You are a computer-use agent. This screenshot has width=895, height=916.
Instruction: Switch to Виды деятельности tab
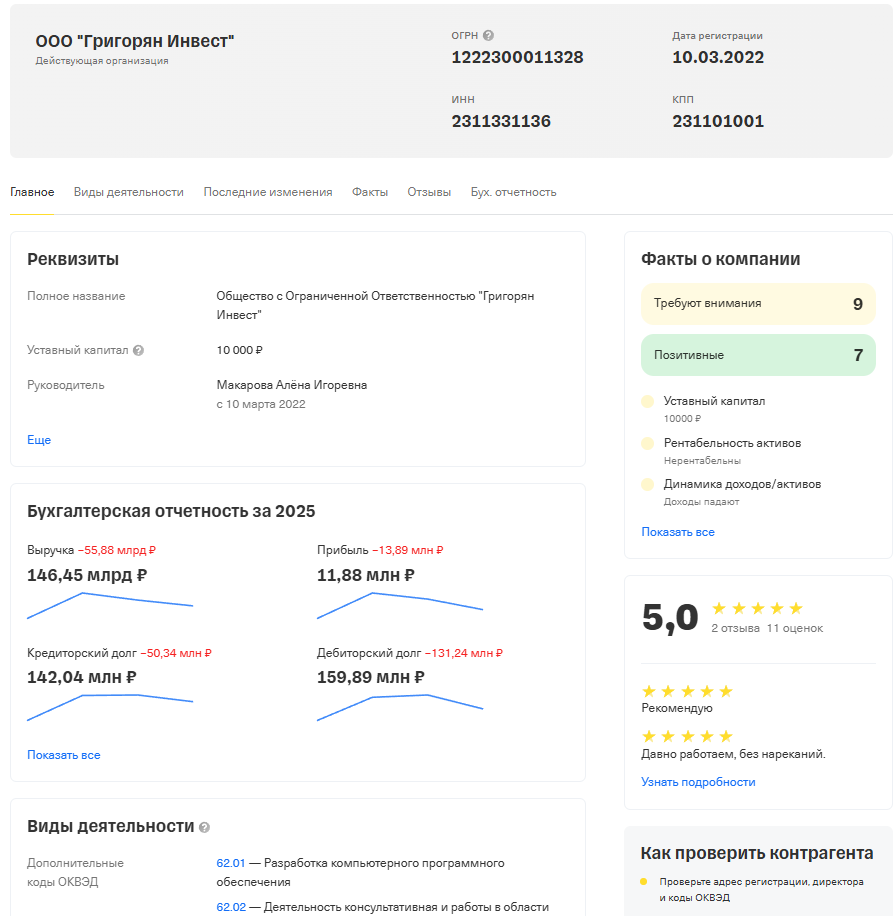pyautogui.click(x=129, y=192)
